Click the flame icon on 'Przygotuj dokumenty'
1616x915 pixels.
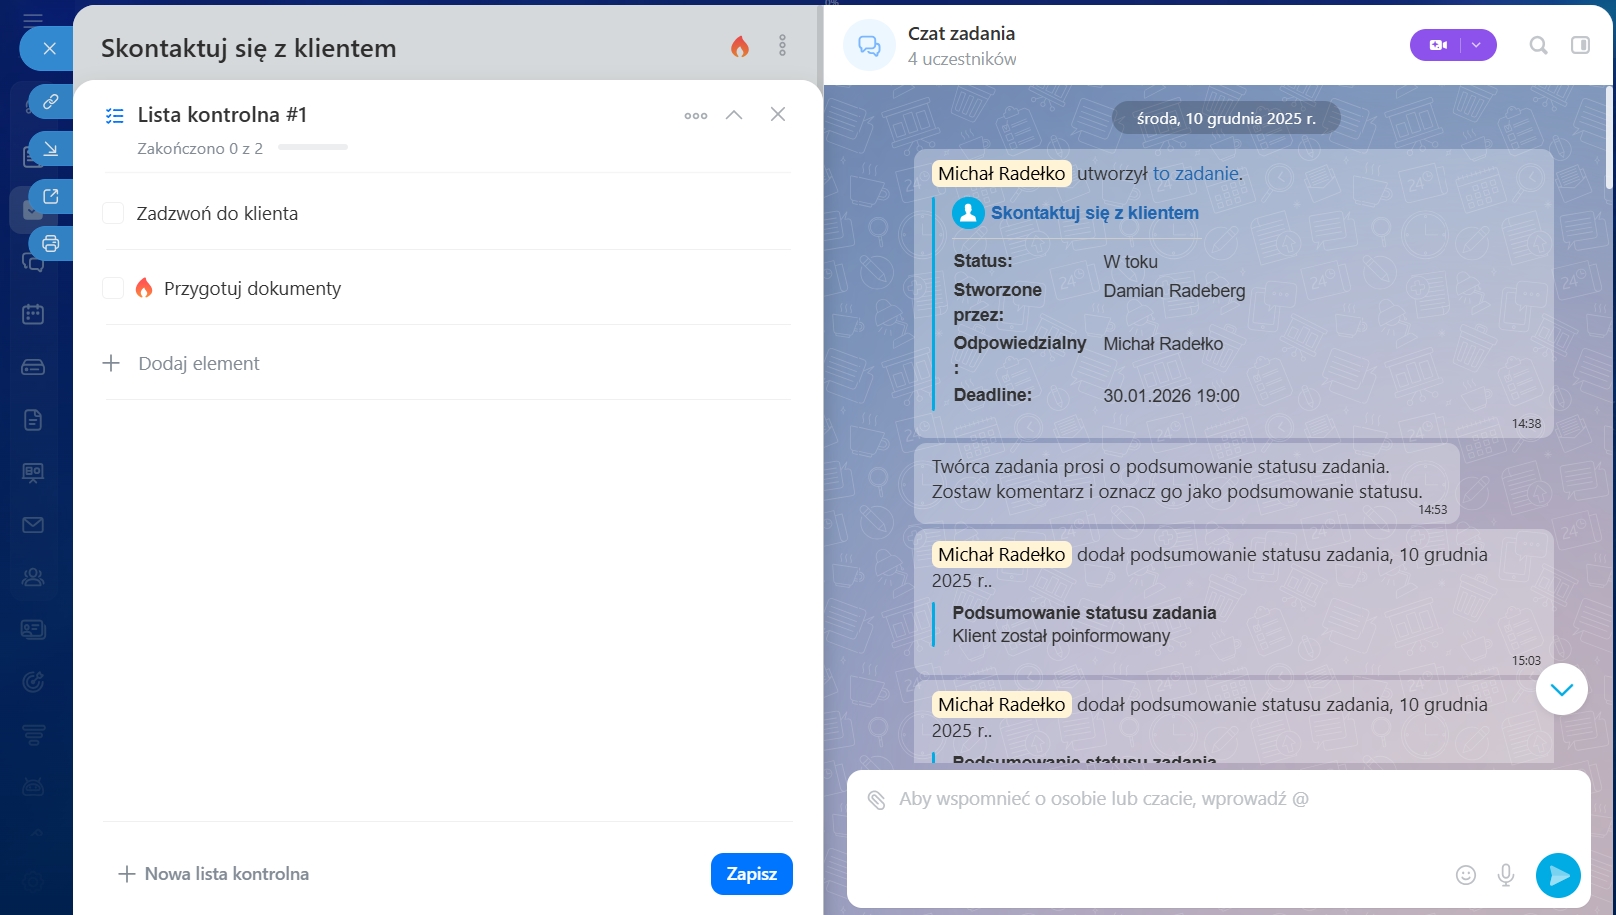pos(144,288)
